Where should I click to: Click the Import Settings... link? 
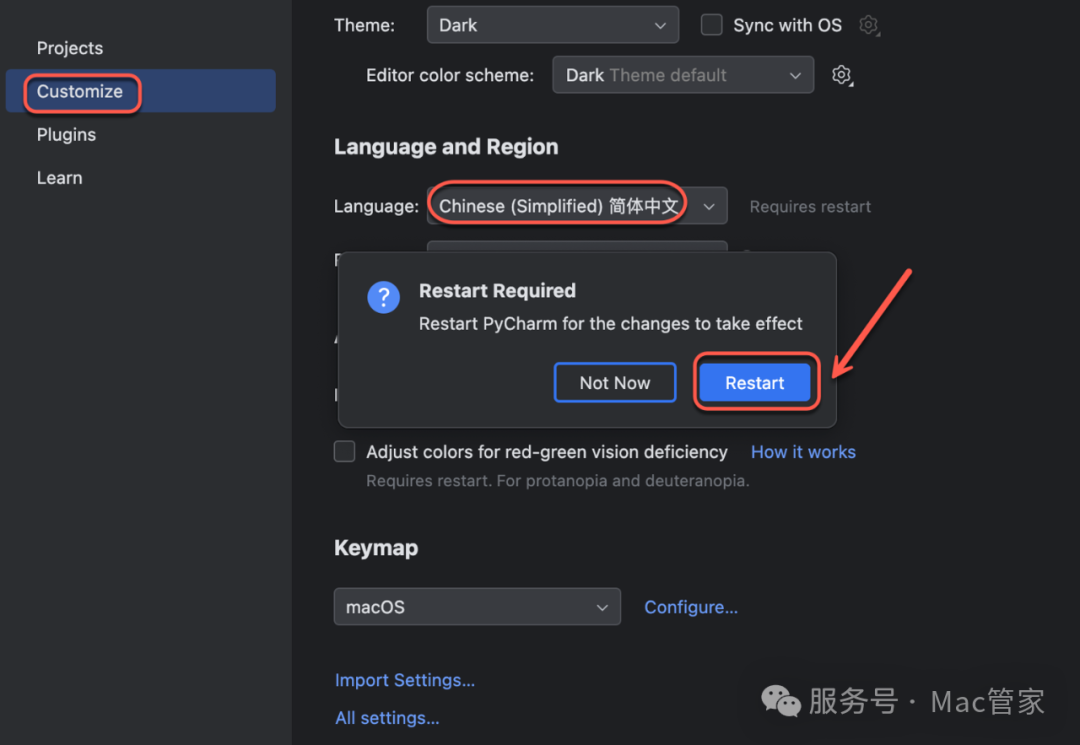(405, 680)
